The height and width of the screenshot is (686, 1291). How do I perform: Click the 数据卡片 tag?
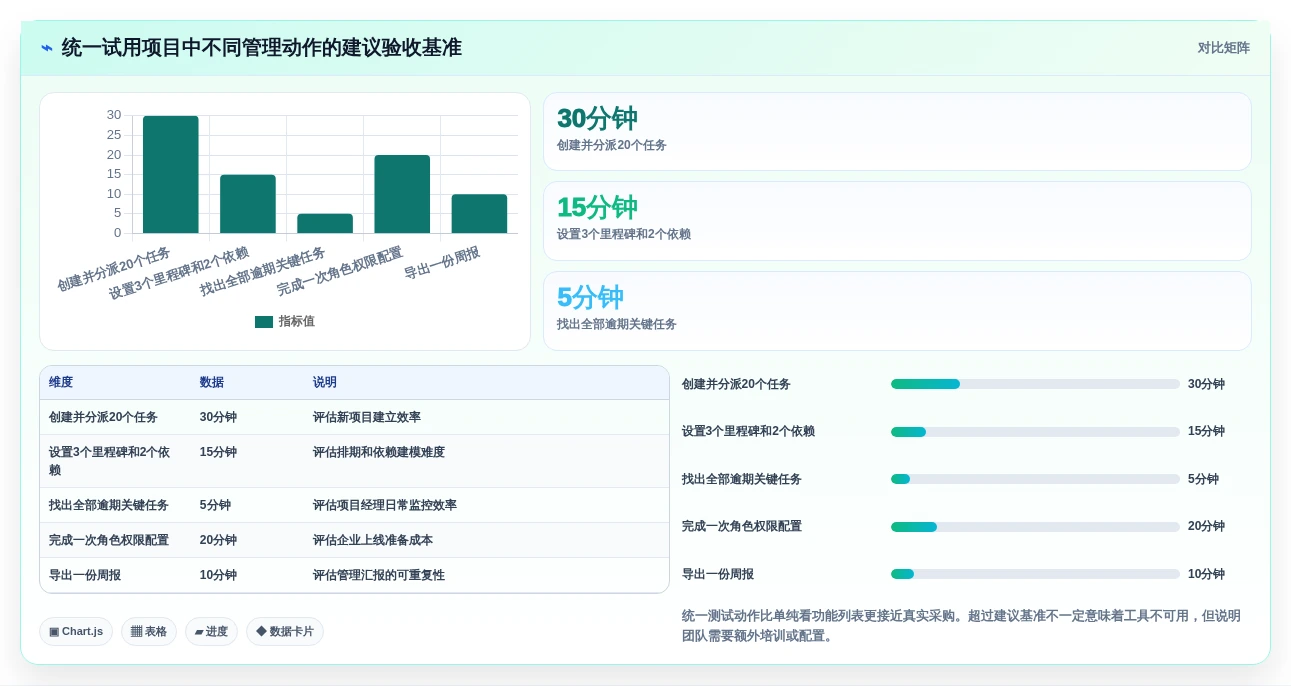[285, 632]
